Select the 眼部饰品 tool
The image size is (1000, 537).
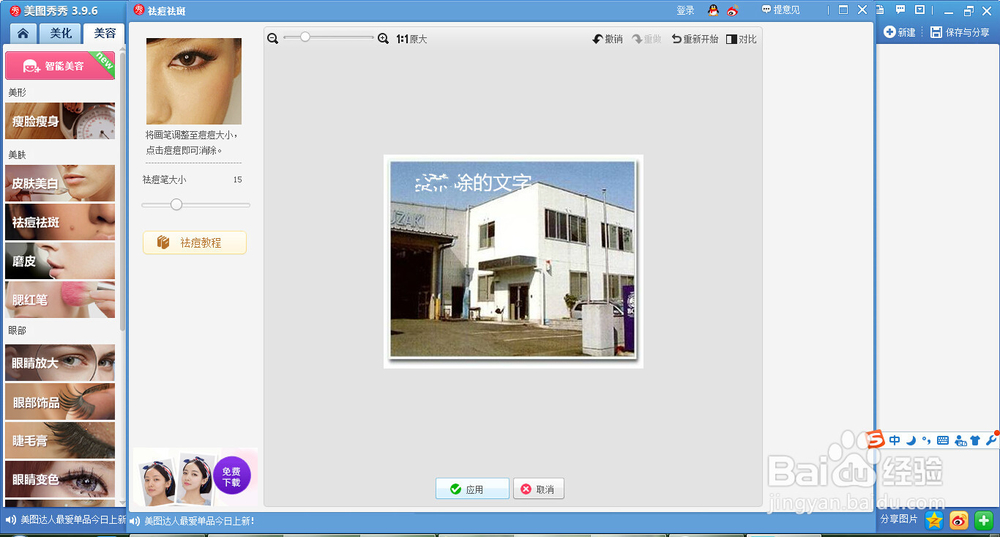(60, 402)
